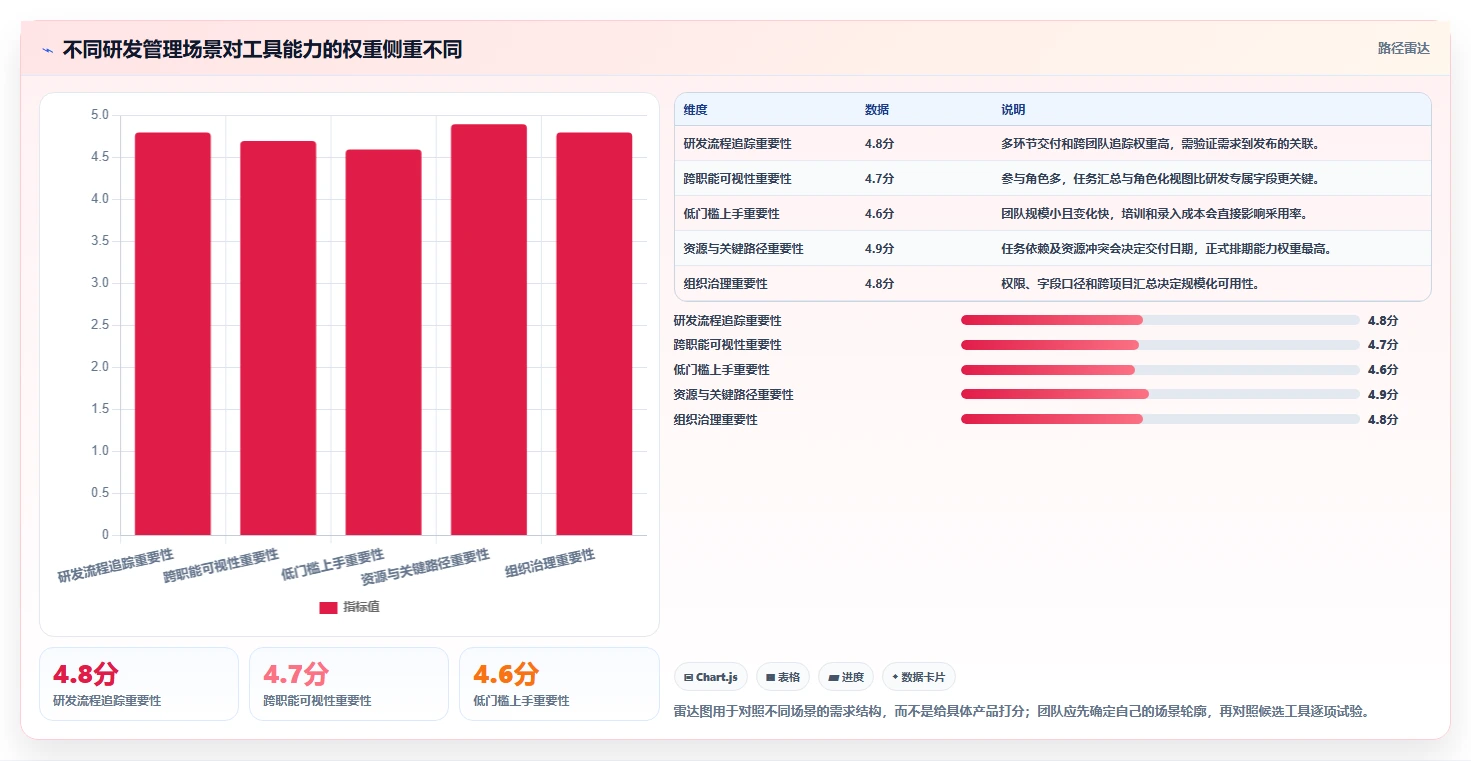Click the 跨职能可视性重要性 bar in chart
The height and width of the screenshot is (761, 1471).
coord(278,338)
